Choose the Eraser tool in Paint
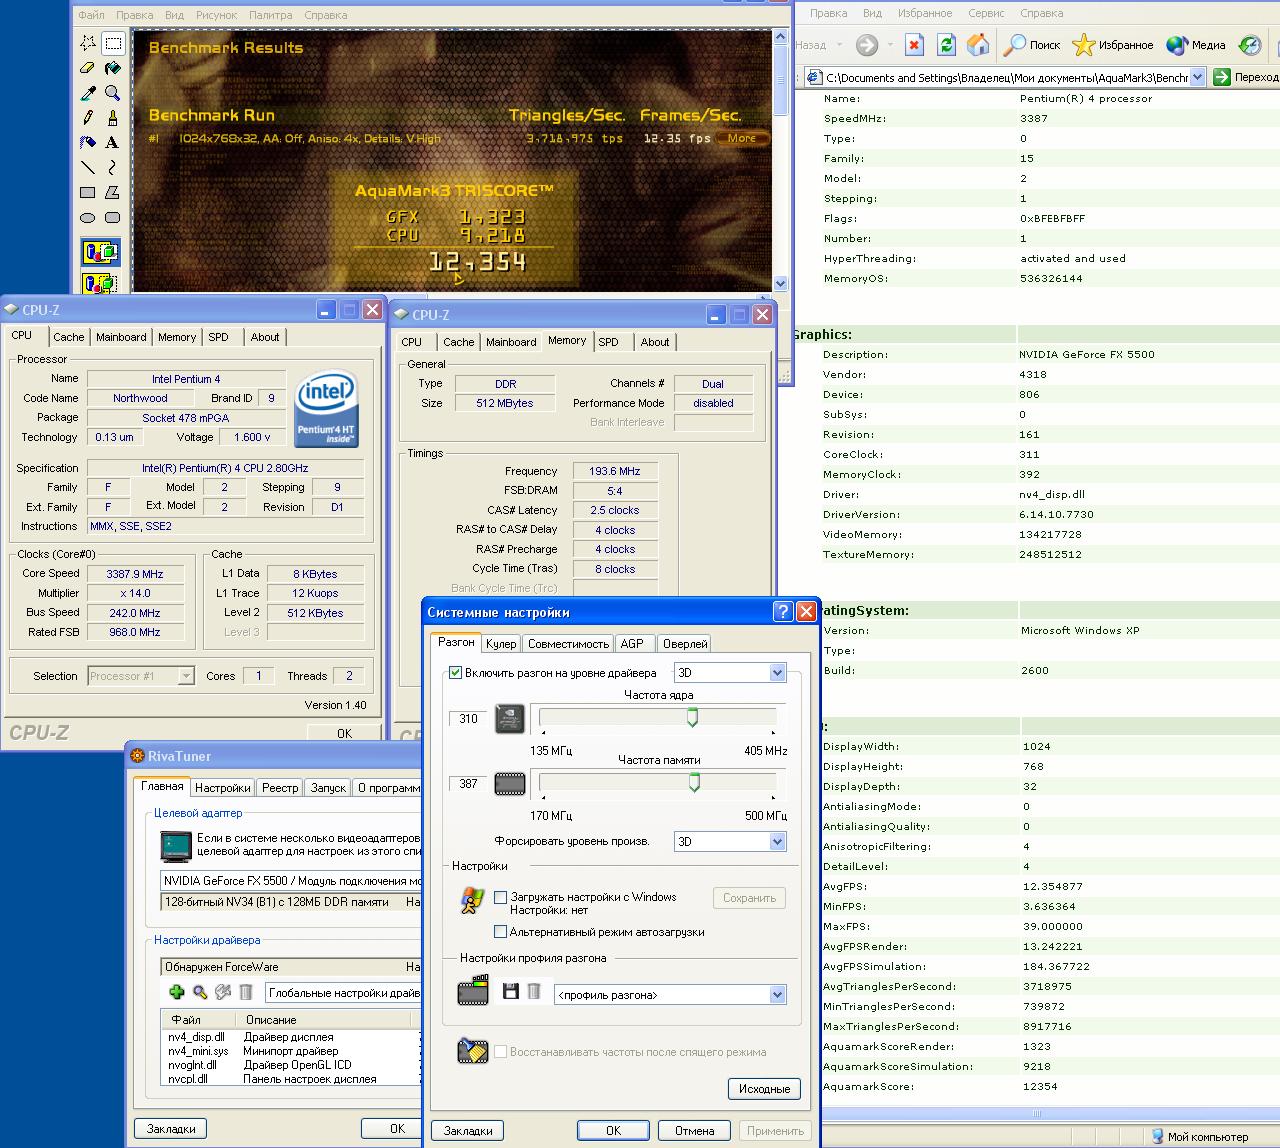1280x1148 pixels. [x=88, y=68]
